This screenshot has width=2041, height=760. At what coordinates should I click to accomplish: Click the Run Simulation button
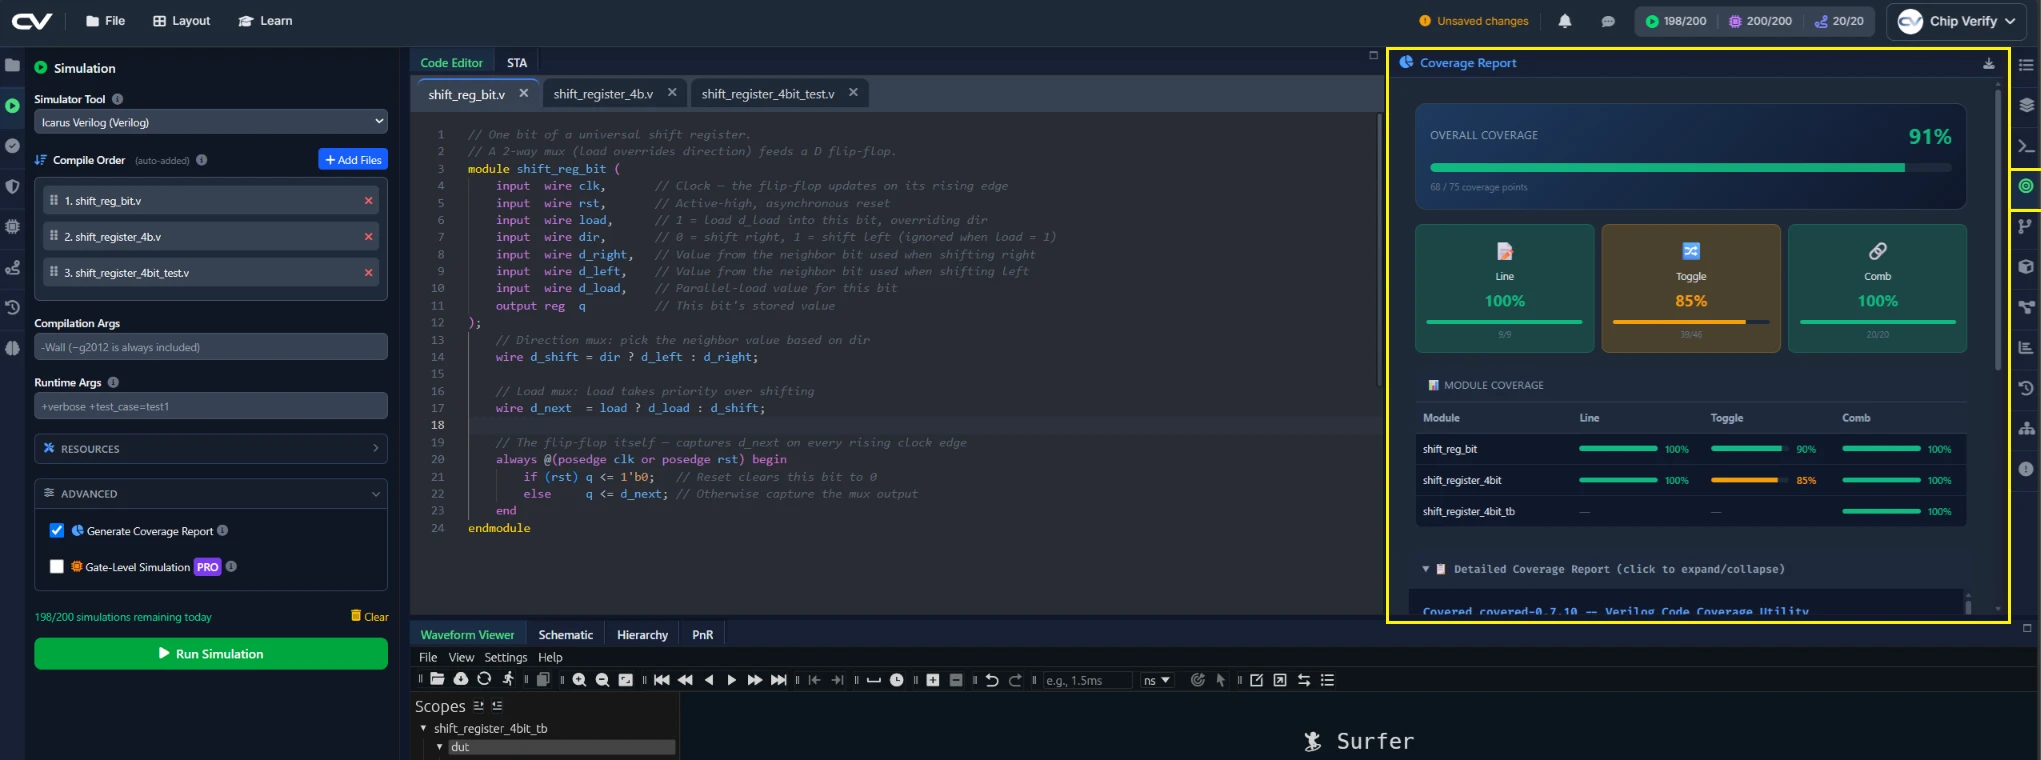click(211, 654)
